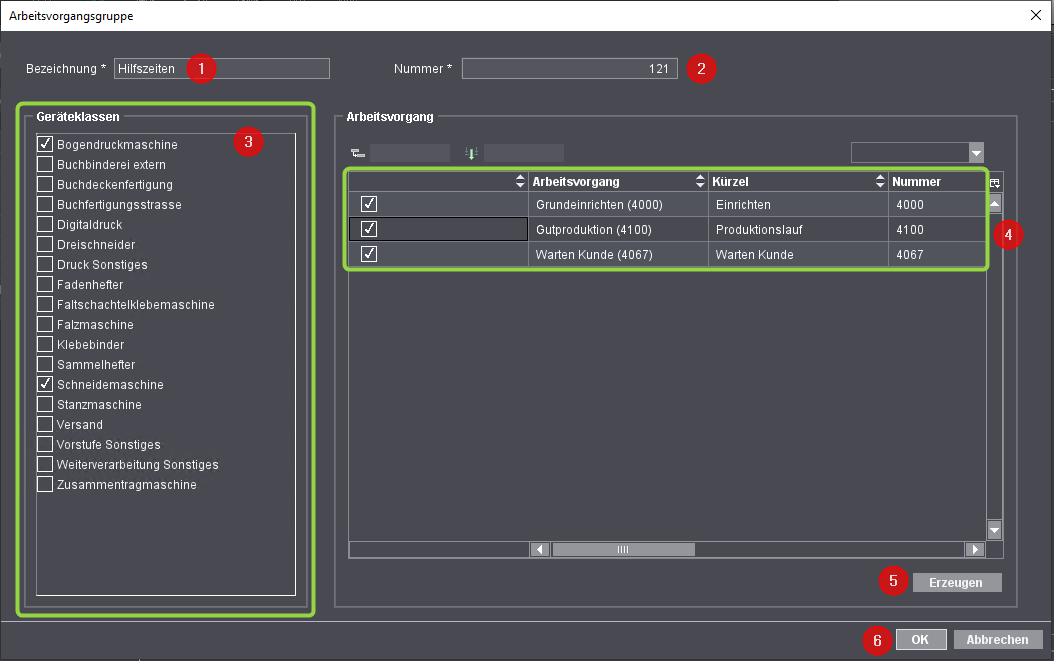Click the Nummer field showing 121
Viewport: 1054px width, 661px height.
(x=569, y=69)
